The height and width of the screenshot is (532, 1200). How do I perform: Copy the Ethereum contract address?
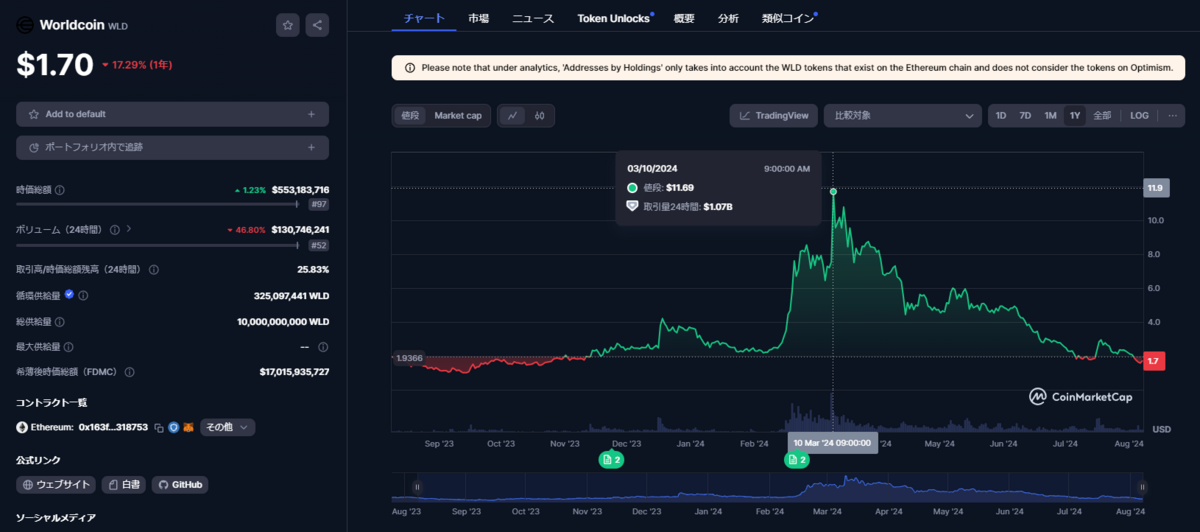pos(159,428)
